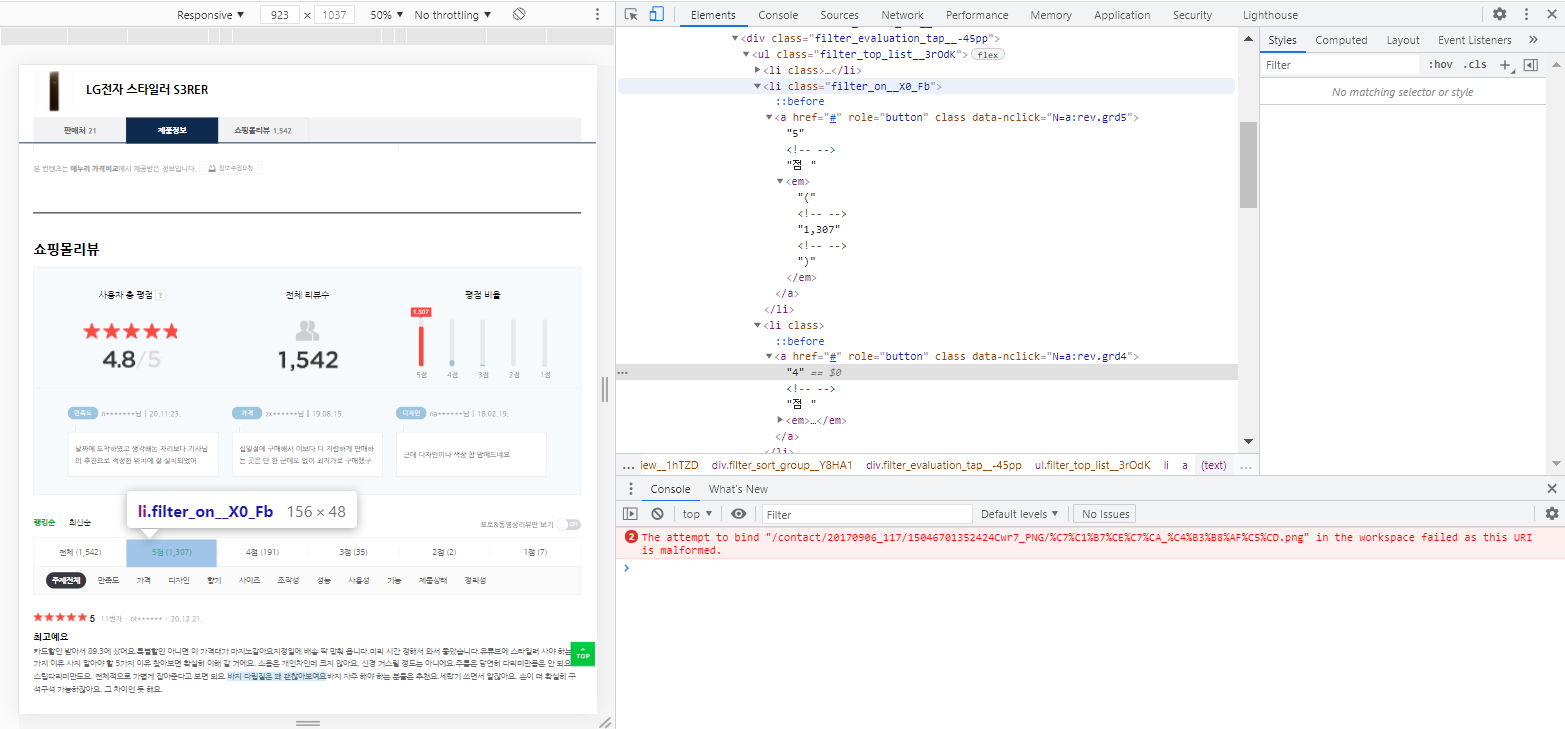Screen dimensions: 1565x729
Task: Open the Lighthouse panel tab
Action: (1270, 15)
